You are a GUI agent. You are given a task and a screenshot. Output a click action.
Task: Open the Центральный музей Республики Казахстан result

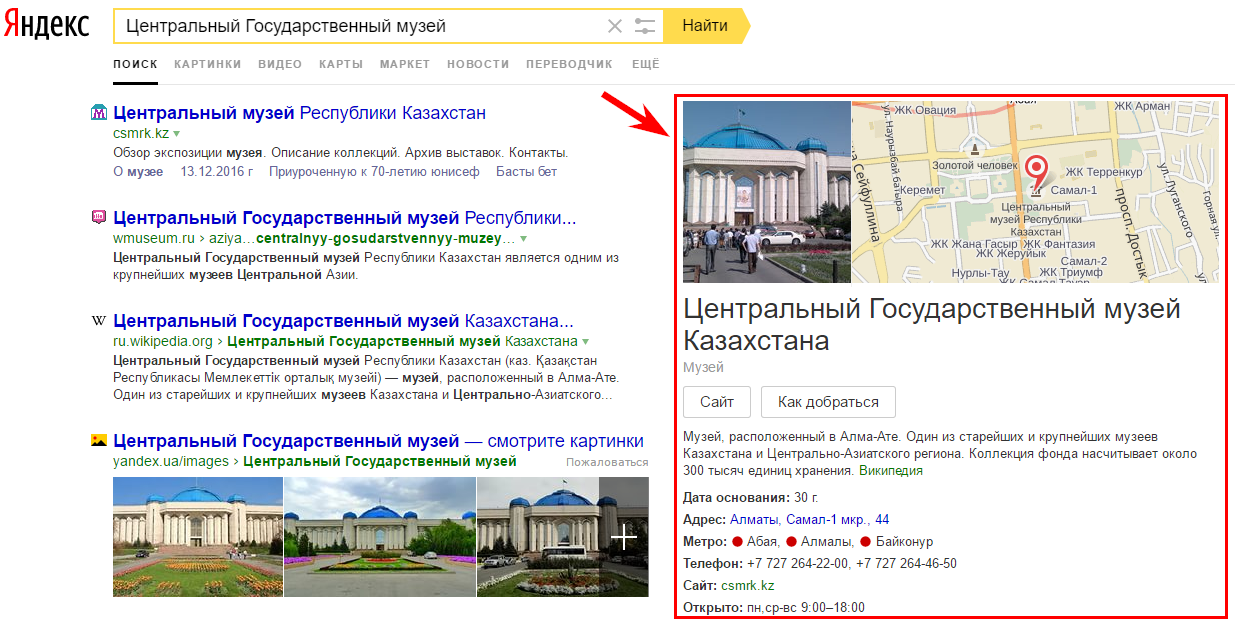[300, 113]
